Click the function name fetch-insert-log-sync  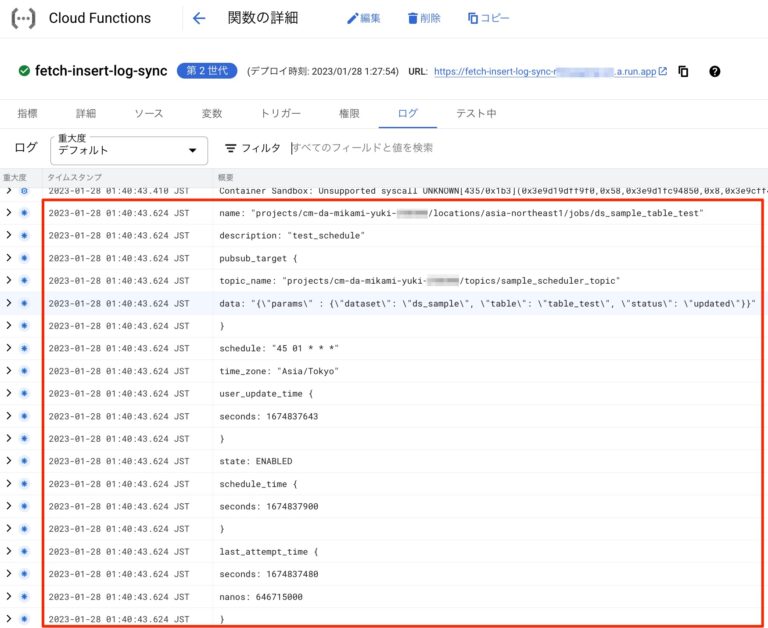point(101,71)
